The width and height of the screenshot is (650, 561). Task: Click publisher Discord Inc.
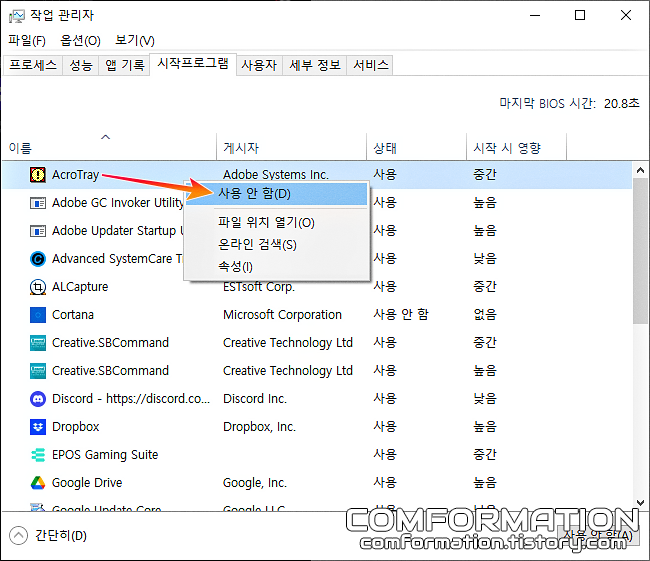(x=255, y=399)
